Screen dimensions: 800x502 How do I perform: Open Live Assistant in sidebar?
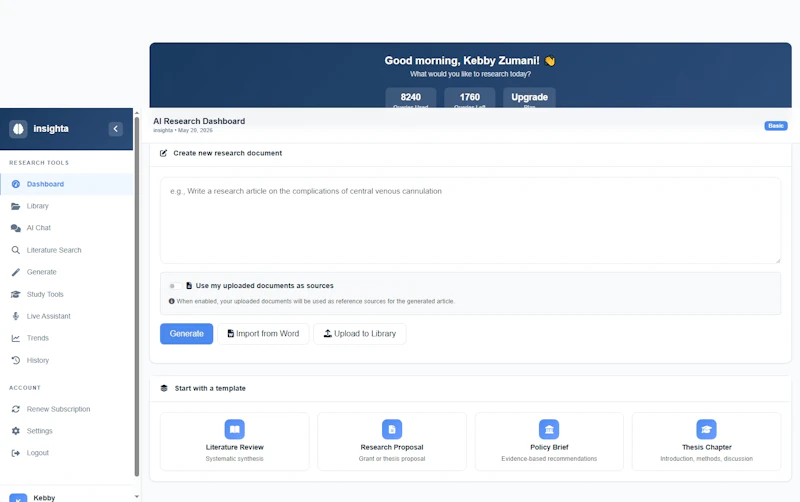click(x=66, y=316)
